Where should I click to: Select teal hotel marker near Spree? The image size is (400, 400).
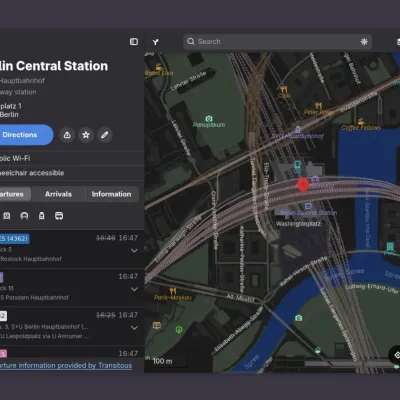click(x=390, y=247)
